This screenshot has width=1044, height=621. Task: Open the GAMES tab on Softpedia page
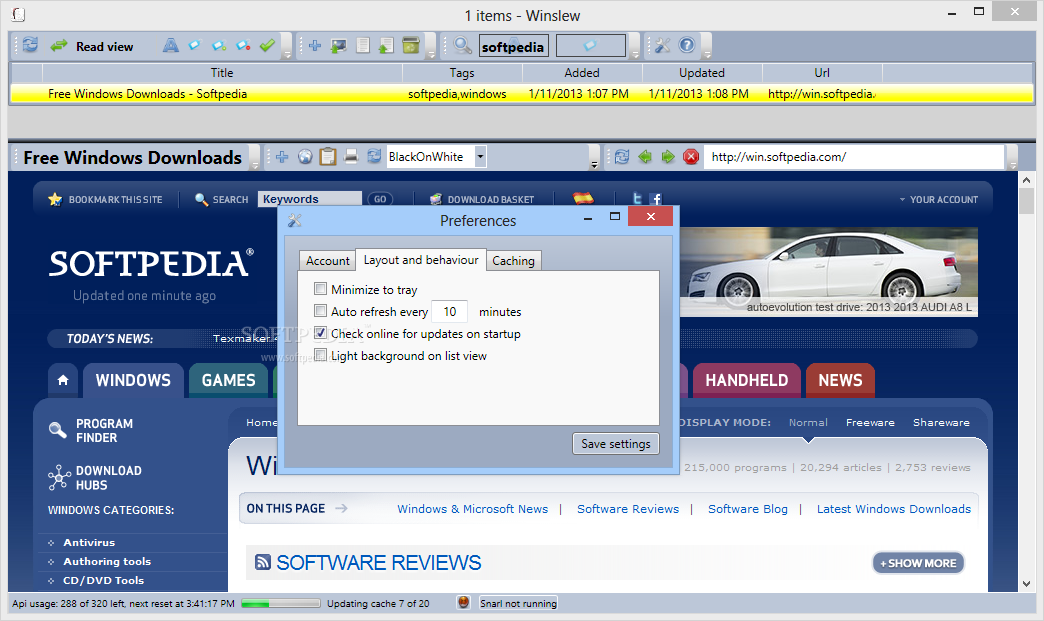(228, 381)
